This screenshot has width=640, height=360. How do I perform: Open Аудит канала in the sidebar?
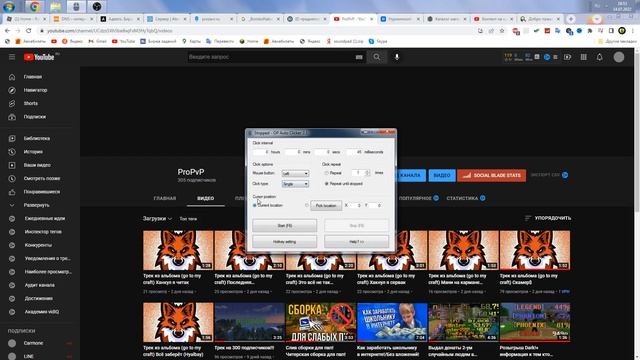(x=40, y=285)
